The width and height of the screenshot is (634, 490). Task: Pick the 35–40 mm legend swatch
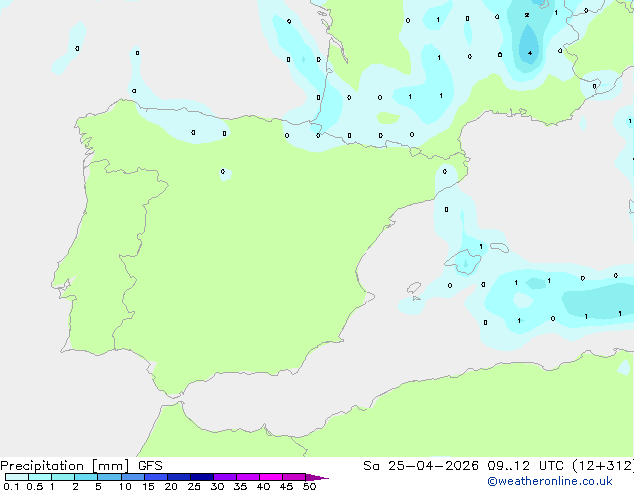coord(247,477)
